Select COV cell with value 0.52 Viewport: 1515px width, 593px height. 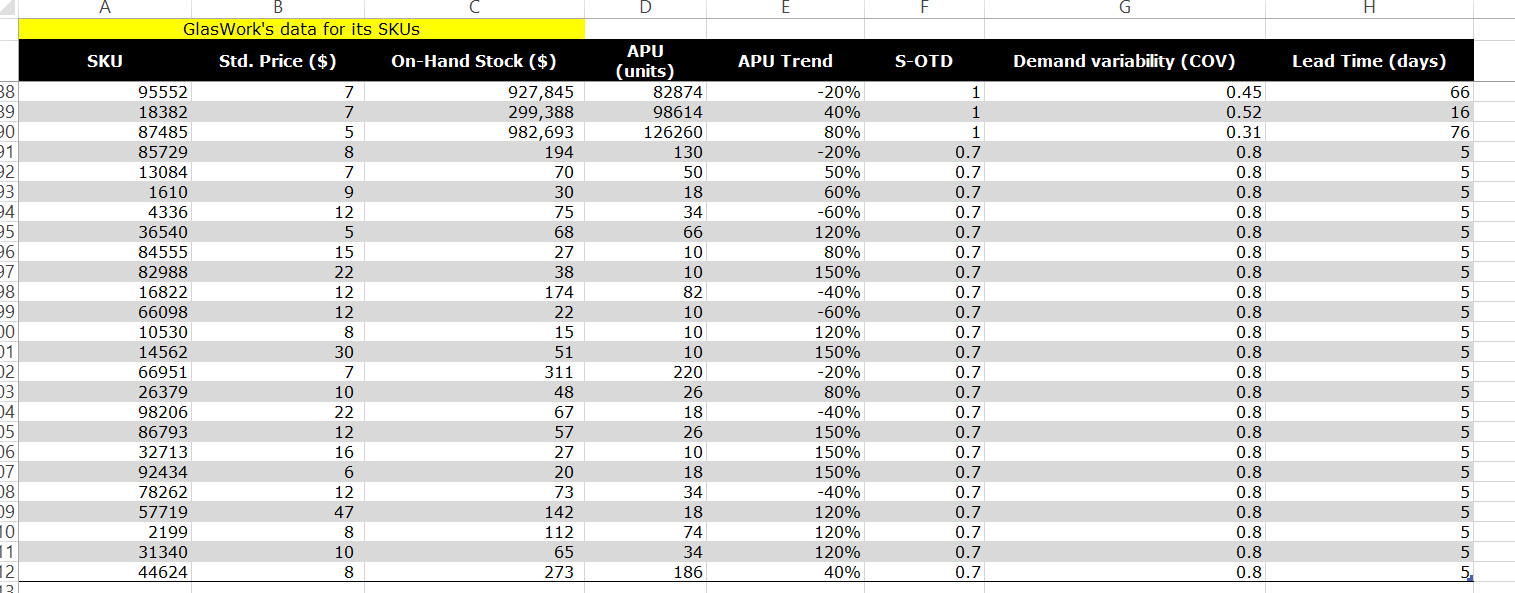(1125, 112)
